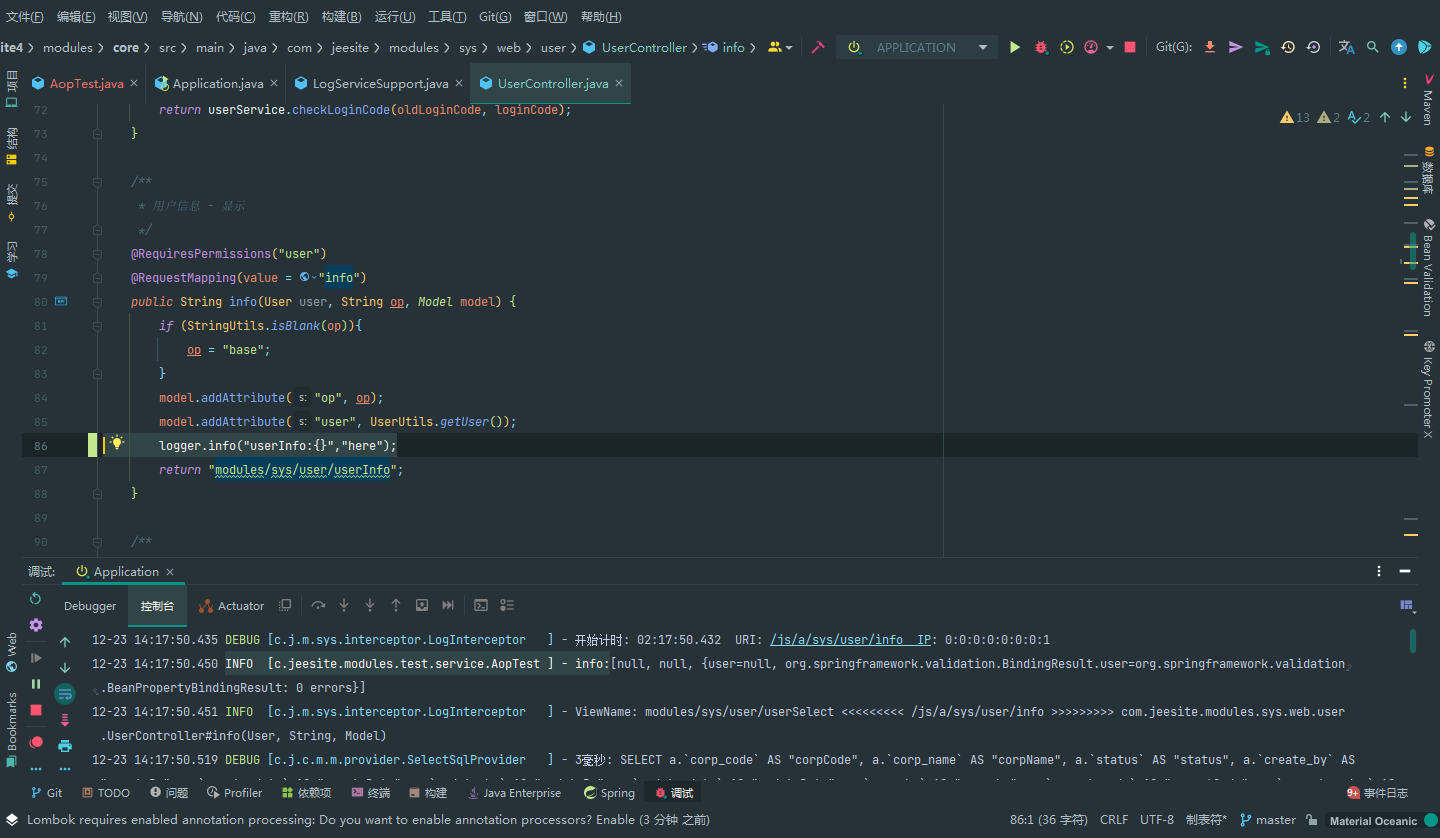Go to next highlighted error down arrow
The height and width of the screenshot is (838, 1440).
click(x=1406, y=117)
